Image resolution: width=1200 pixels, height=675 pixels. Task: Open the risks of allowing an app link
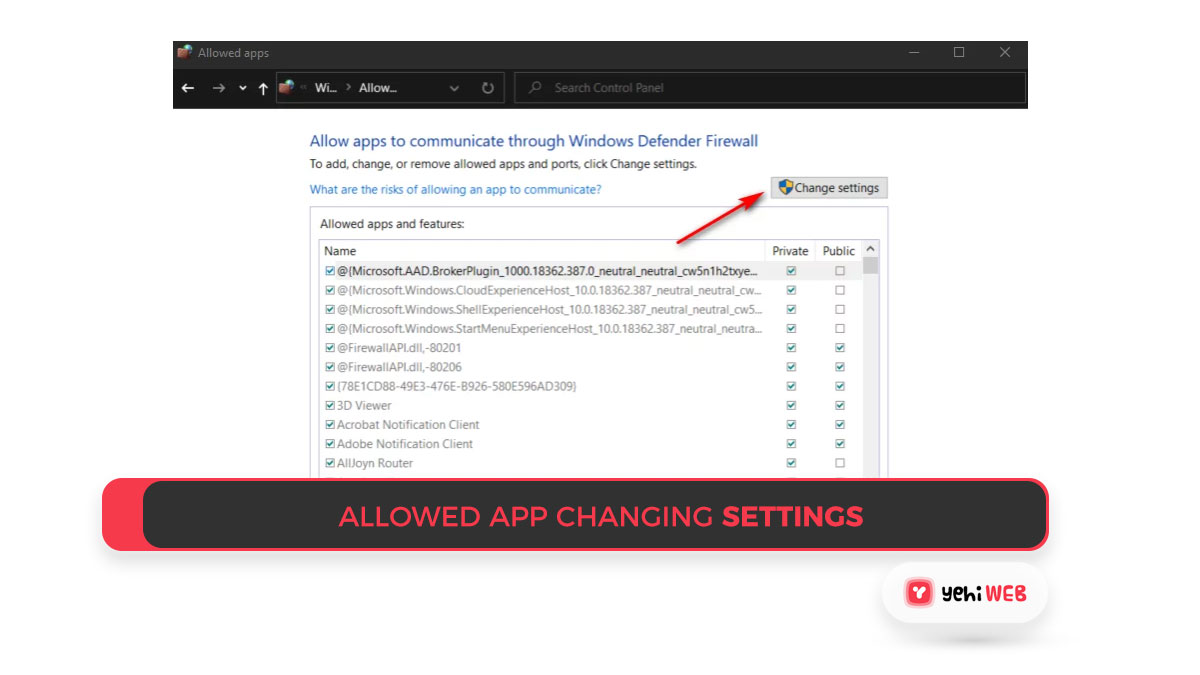point(455,189)
